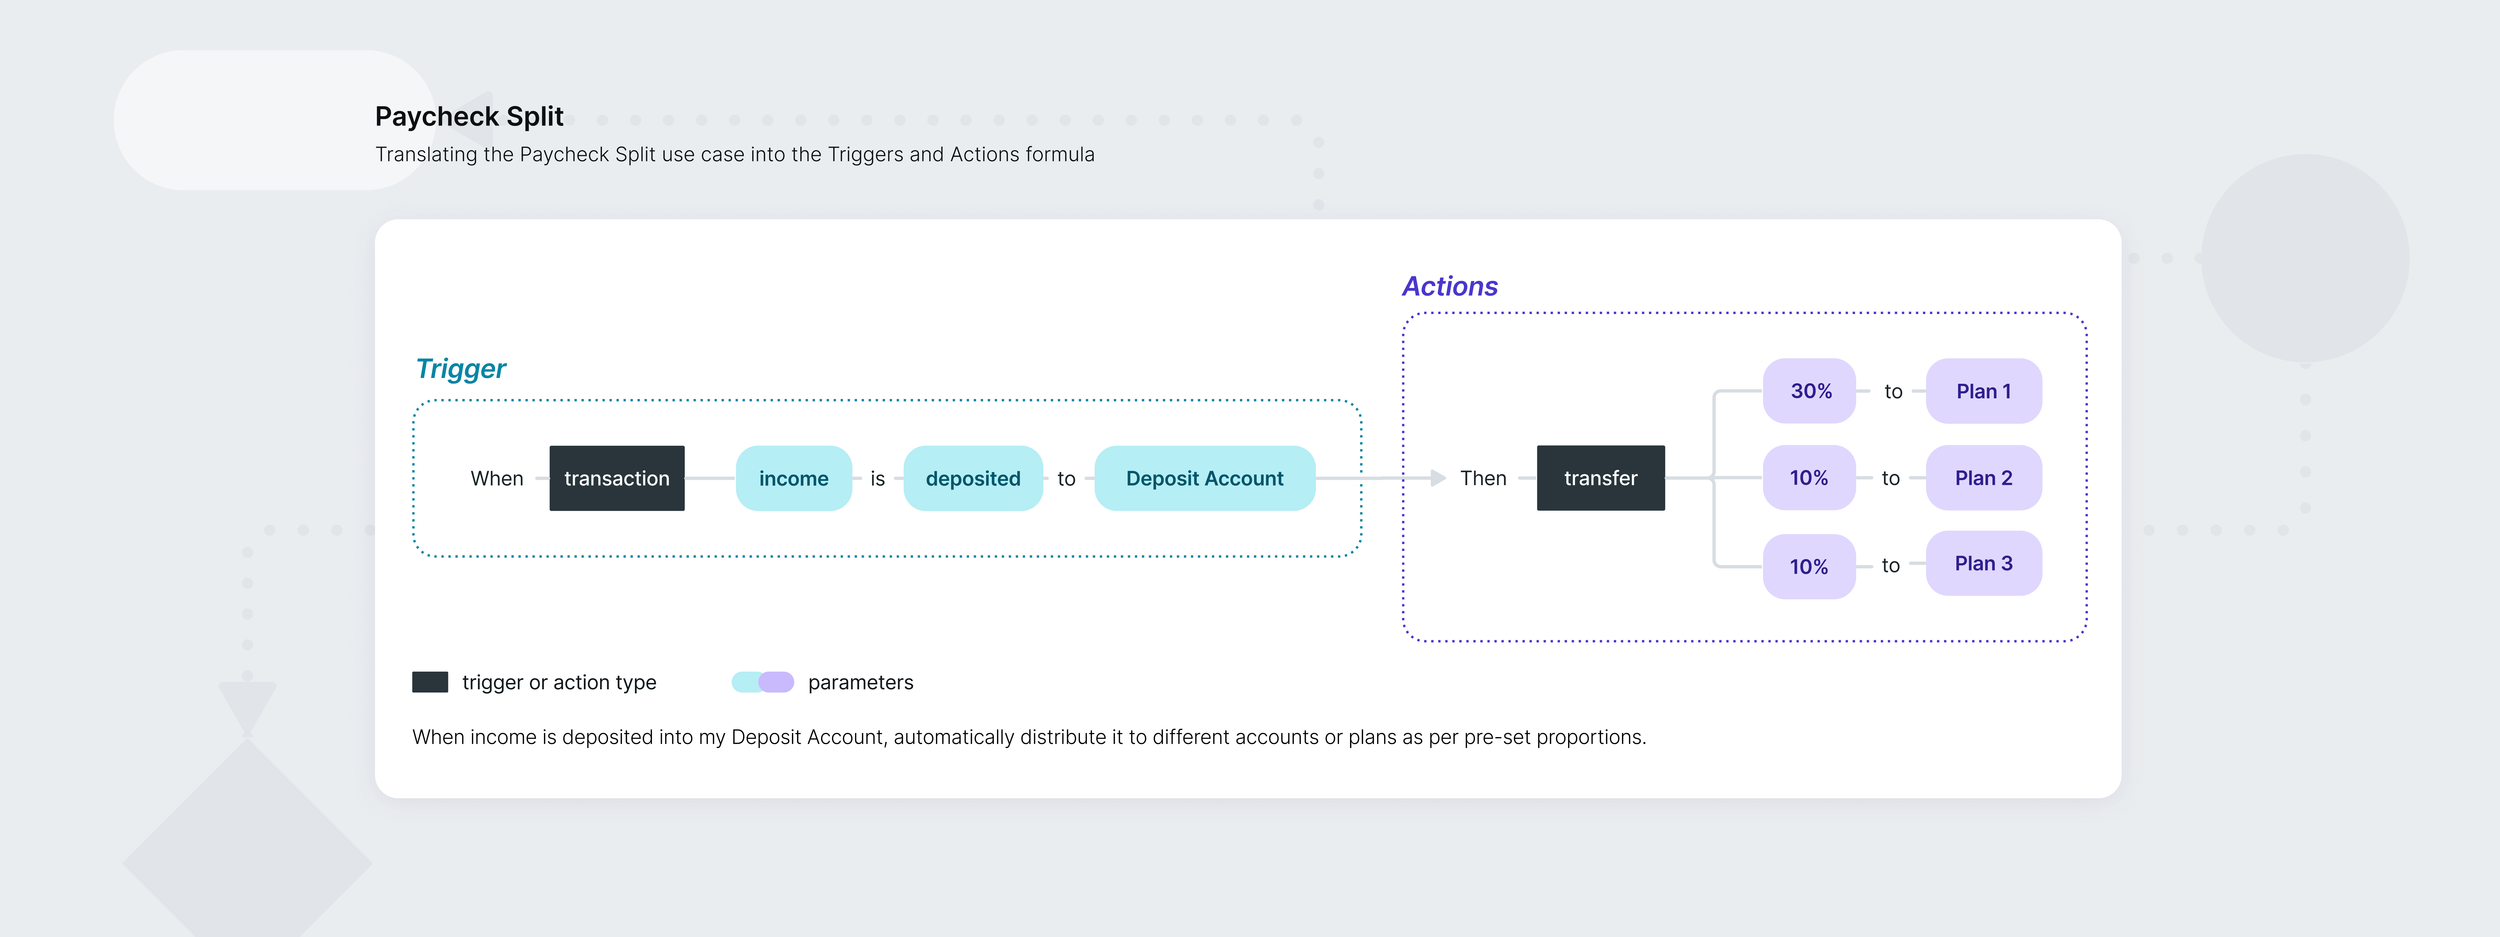Click the dark 'transaction' trigger type block
The height and width of the screenshot is (937, 2500).
[617, 478]
